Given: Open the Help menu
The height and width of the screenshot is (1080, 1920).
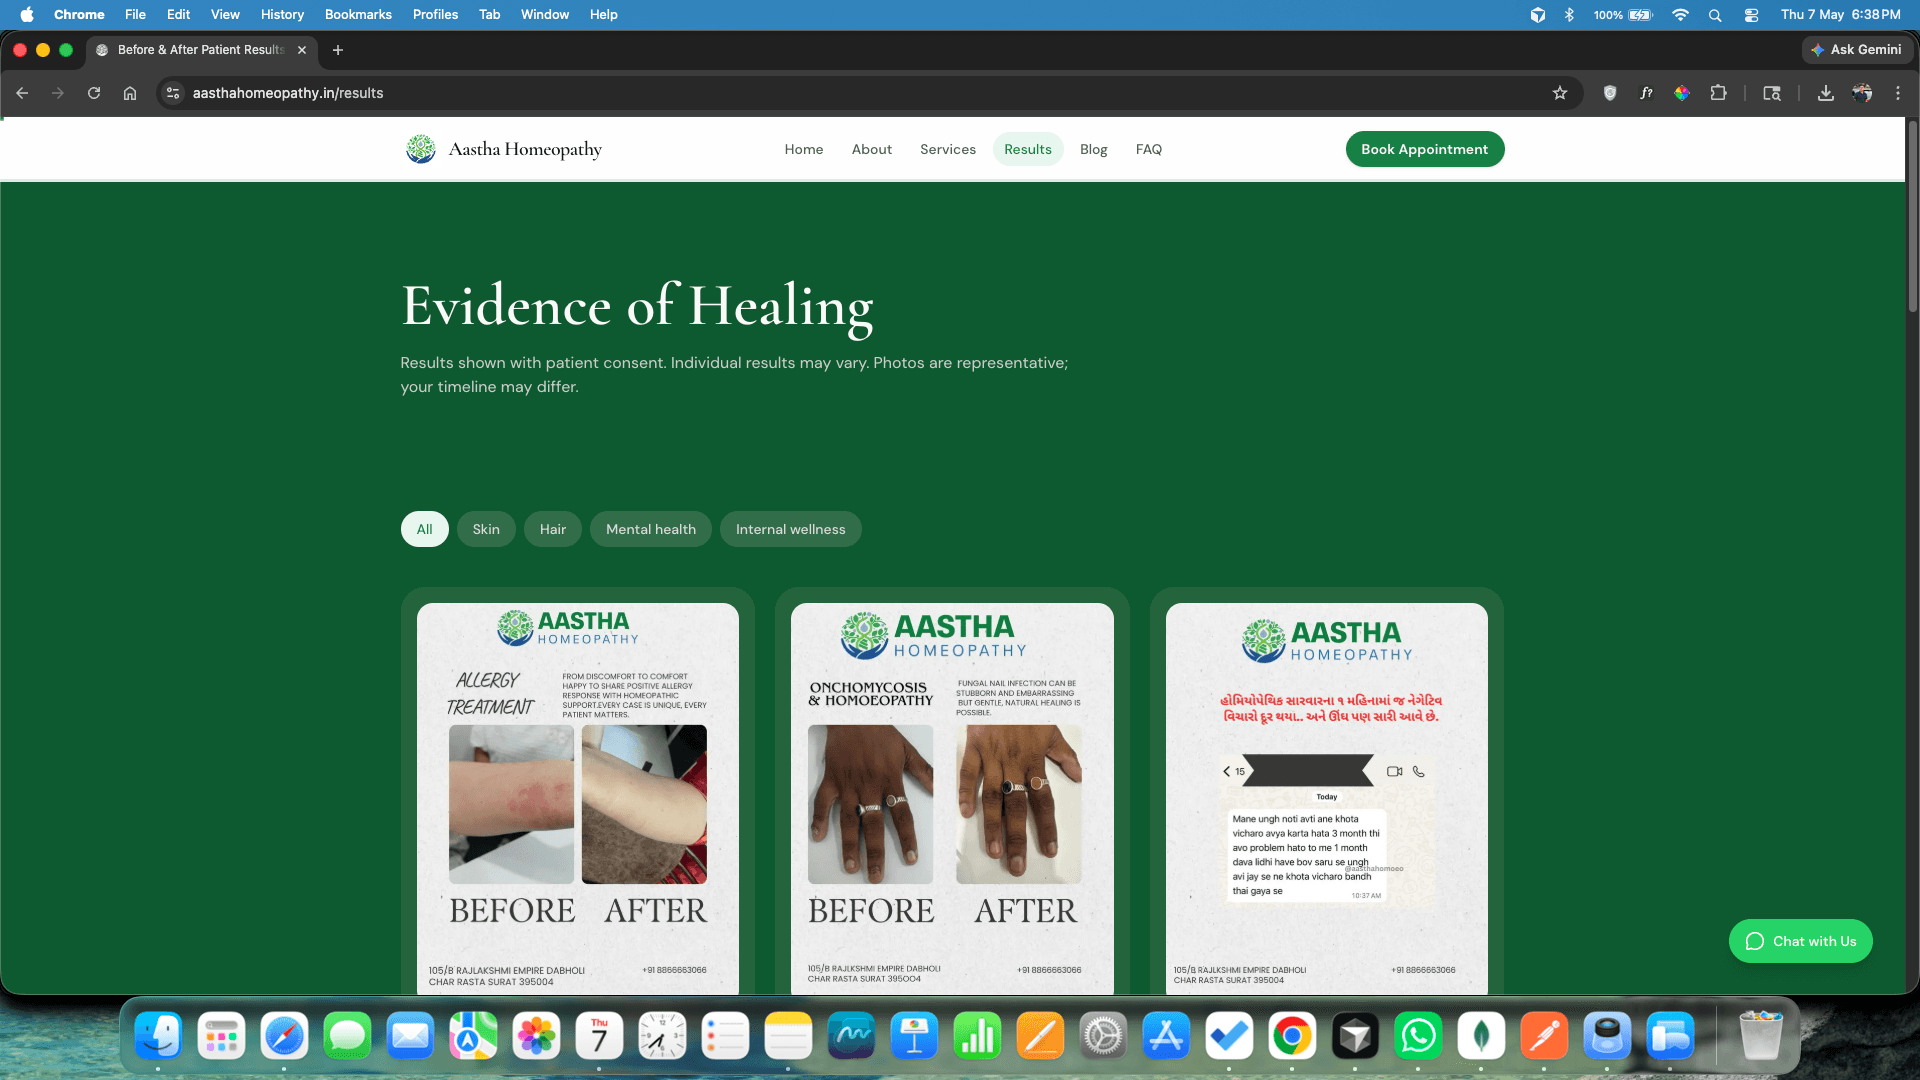Looking at the screenshot, I should [603, 14].
